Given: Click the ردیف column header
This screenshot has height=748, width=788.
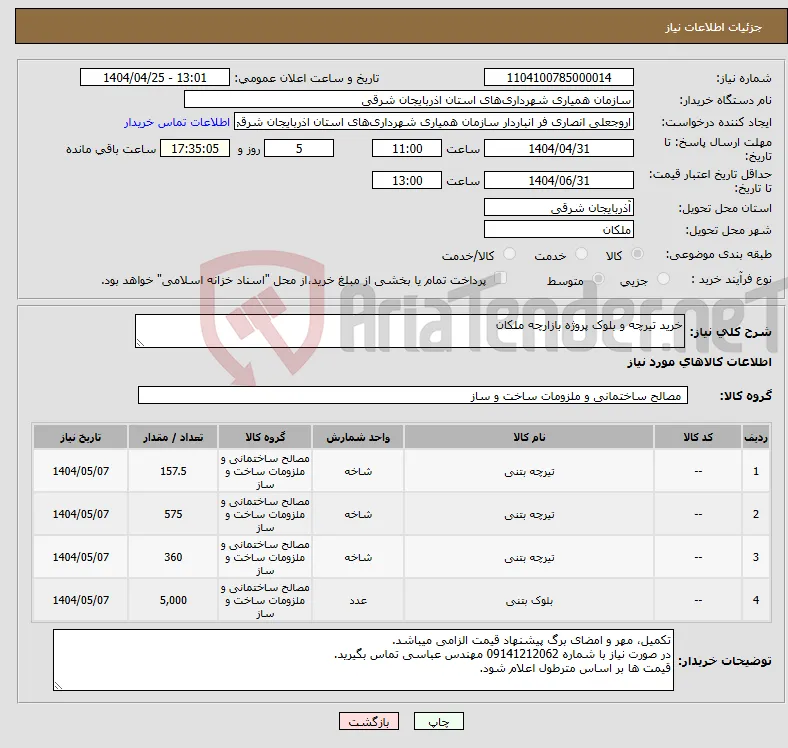Looking at the screenshot, I should [755, 437].
